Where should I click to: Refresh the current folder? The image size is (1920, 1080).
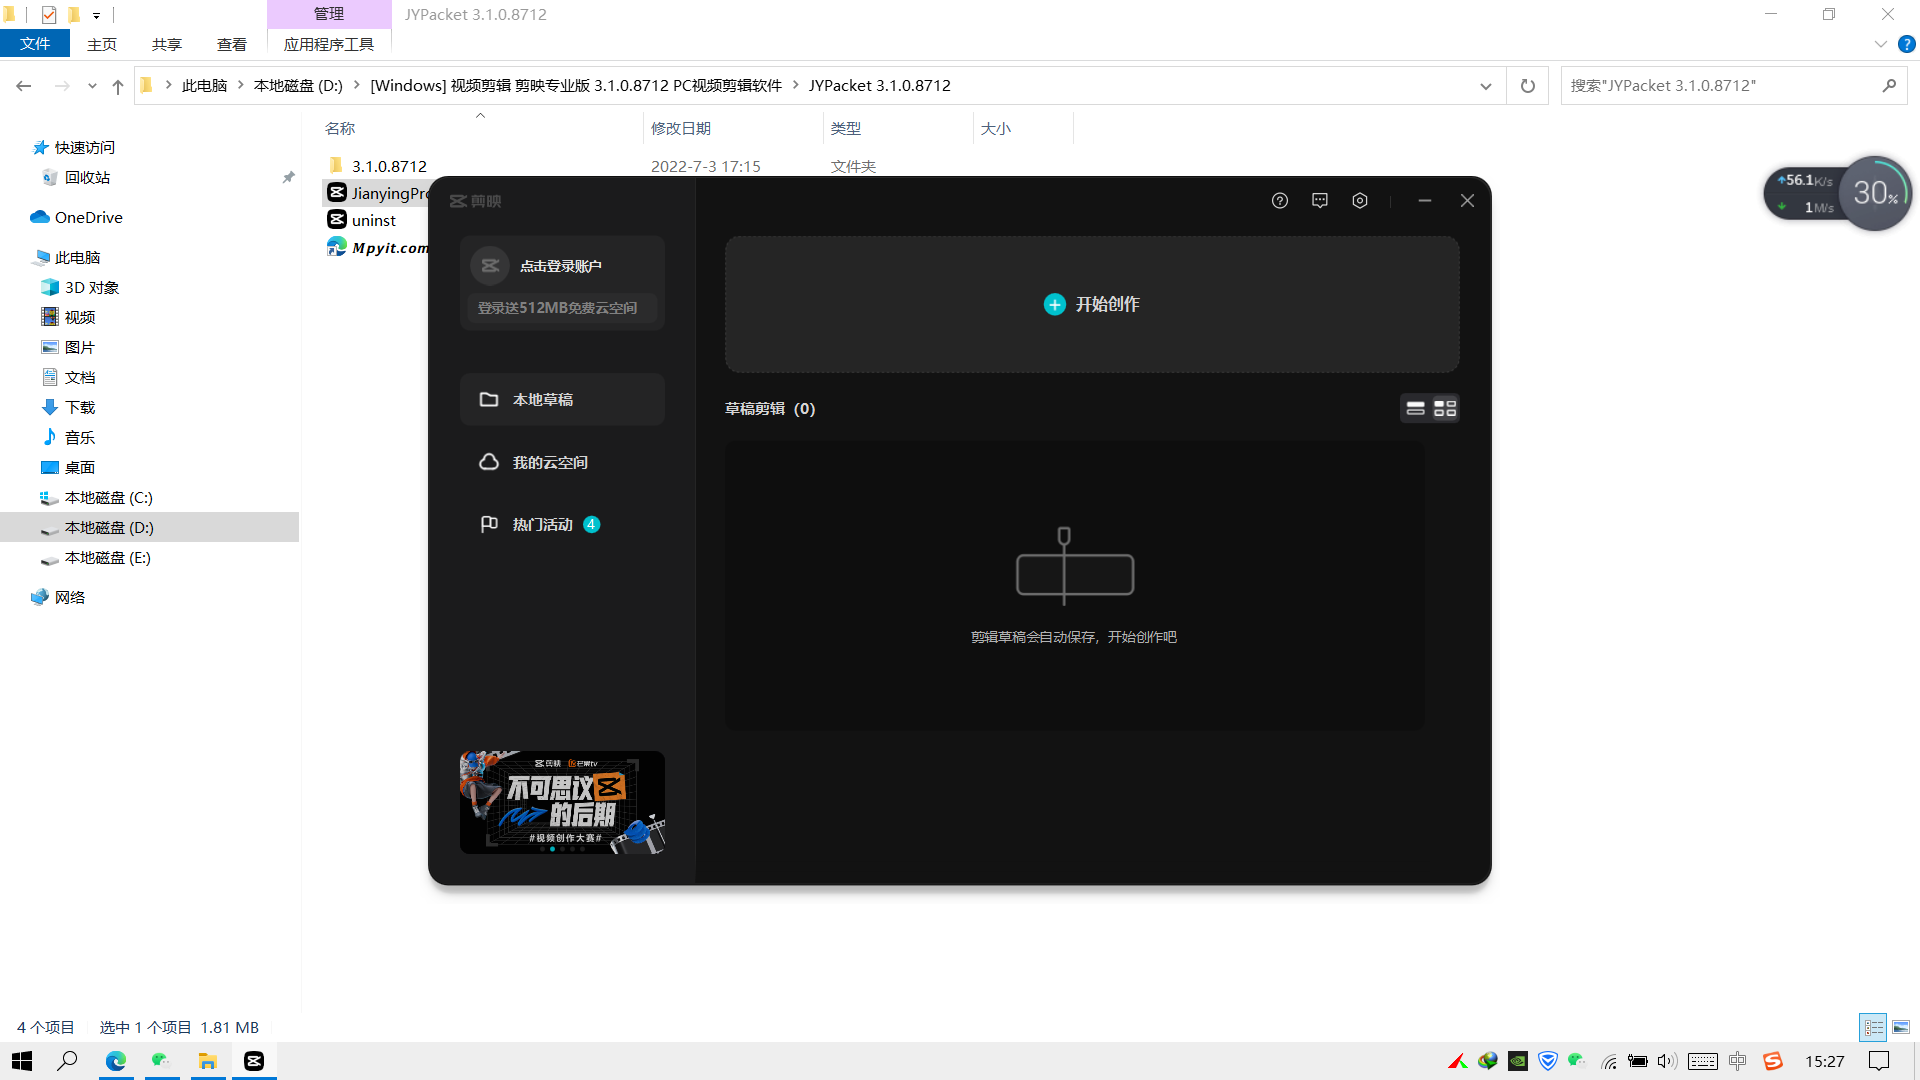(x=1527, y=86)
